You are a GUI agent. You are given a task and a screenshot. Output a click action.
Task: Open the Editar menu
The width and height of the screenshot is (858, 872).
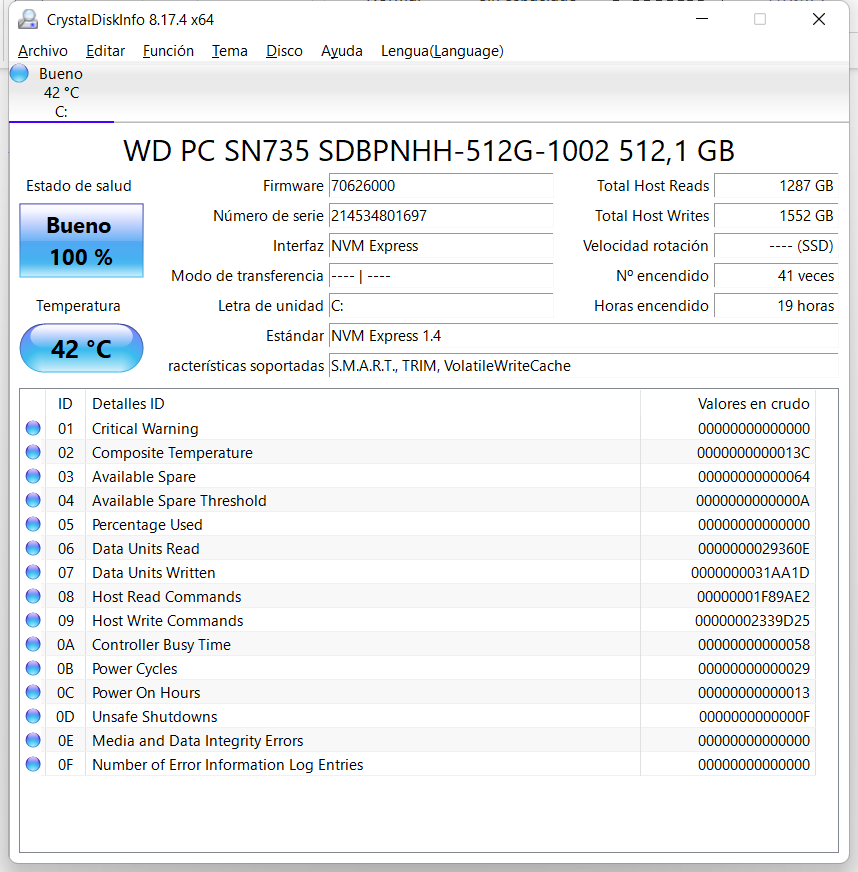105,51
